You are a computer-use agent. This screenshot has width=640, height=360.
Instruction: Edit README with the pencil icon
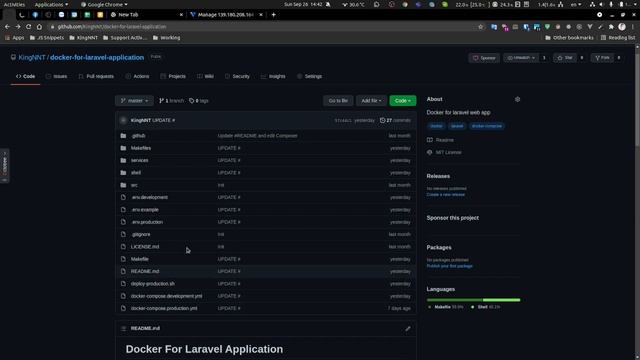pyautogui.click(x=408, y=329)
